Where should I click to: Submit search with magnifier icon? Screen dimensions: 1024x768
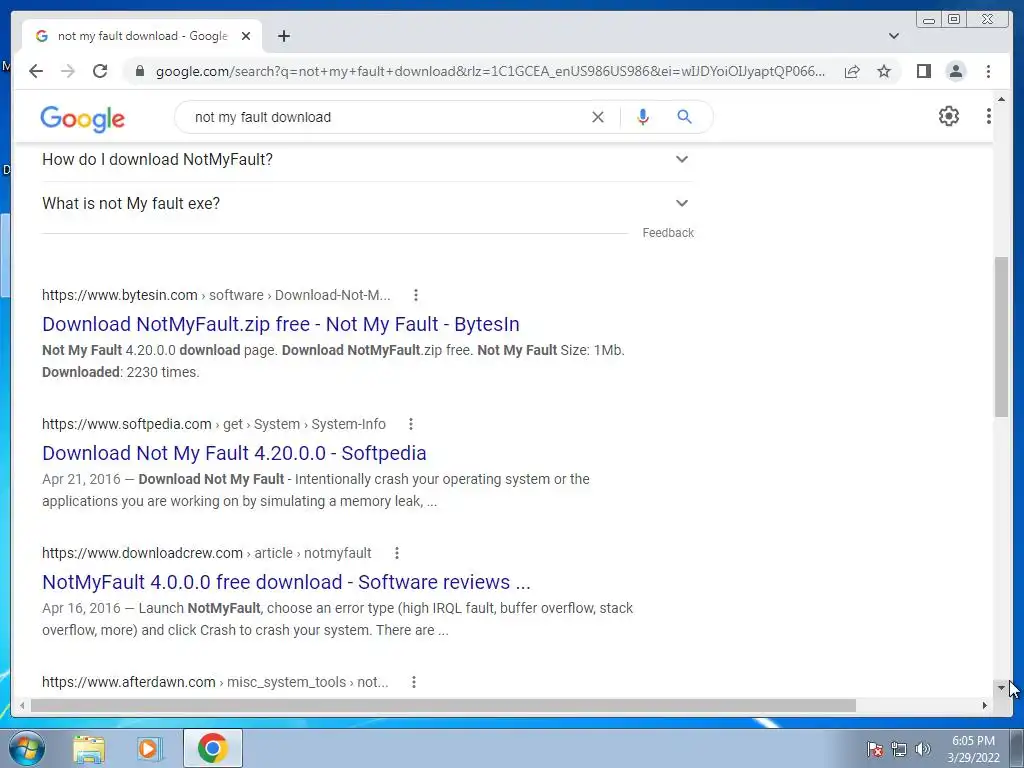pos(684,117)
